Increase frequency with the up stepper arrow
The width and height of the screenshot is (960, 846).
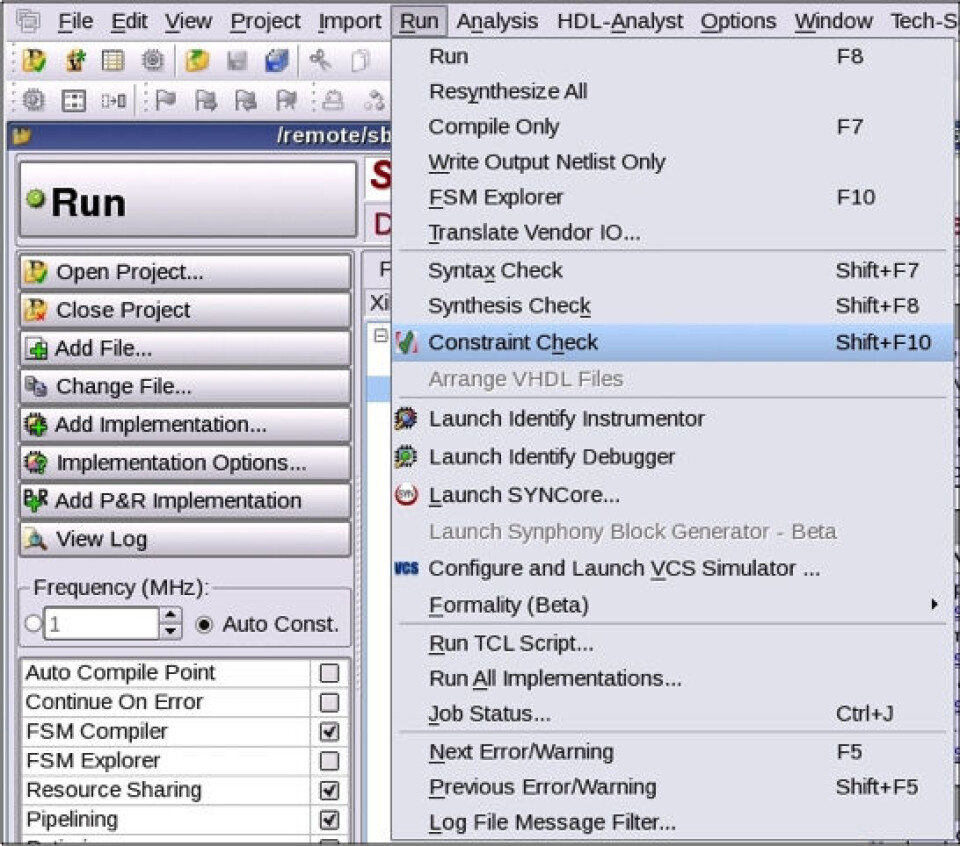pos(171,615)
